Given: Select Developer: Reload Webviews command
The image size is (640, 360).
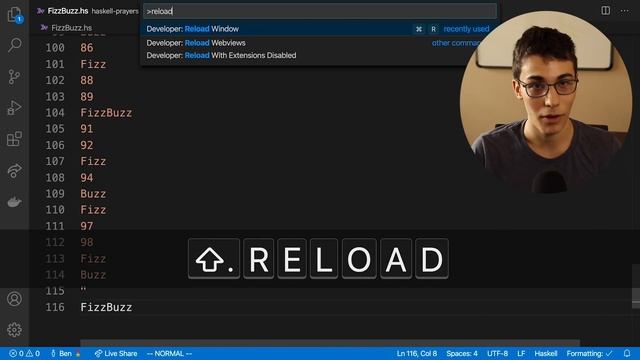Looking at the screenshot, I should click(318, 43).
